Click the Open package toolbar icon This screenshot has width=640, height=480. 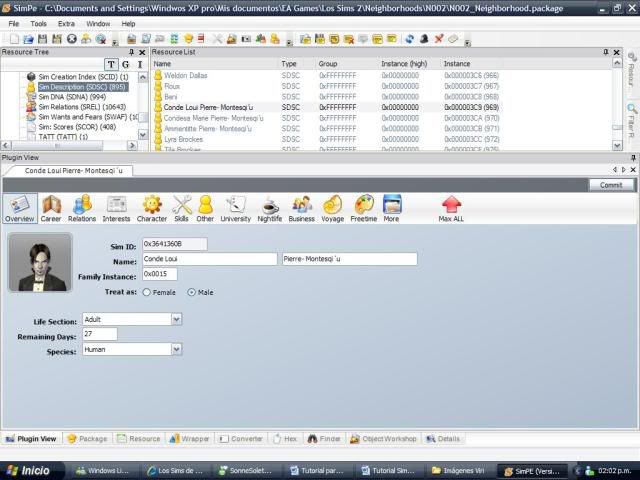(x=28, y=39)
